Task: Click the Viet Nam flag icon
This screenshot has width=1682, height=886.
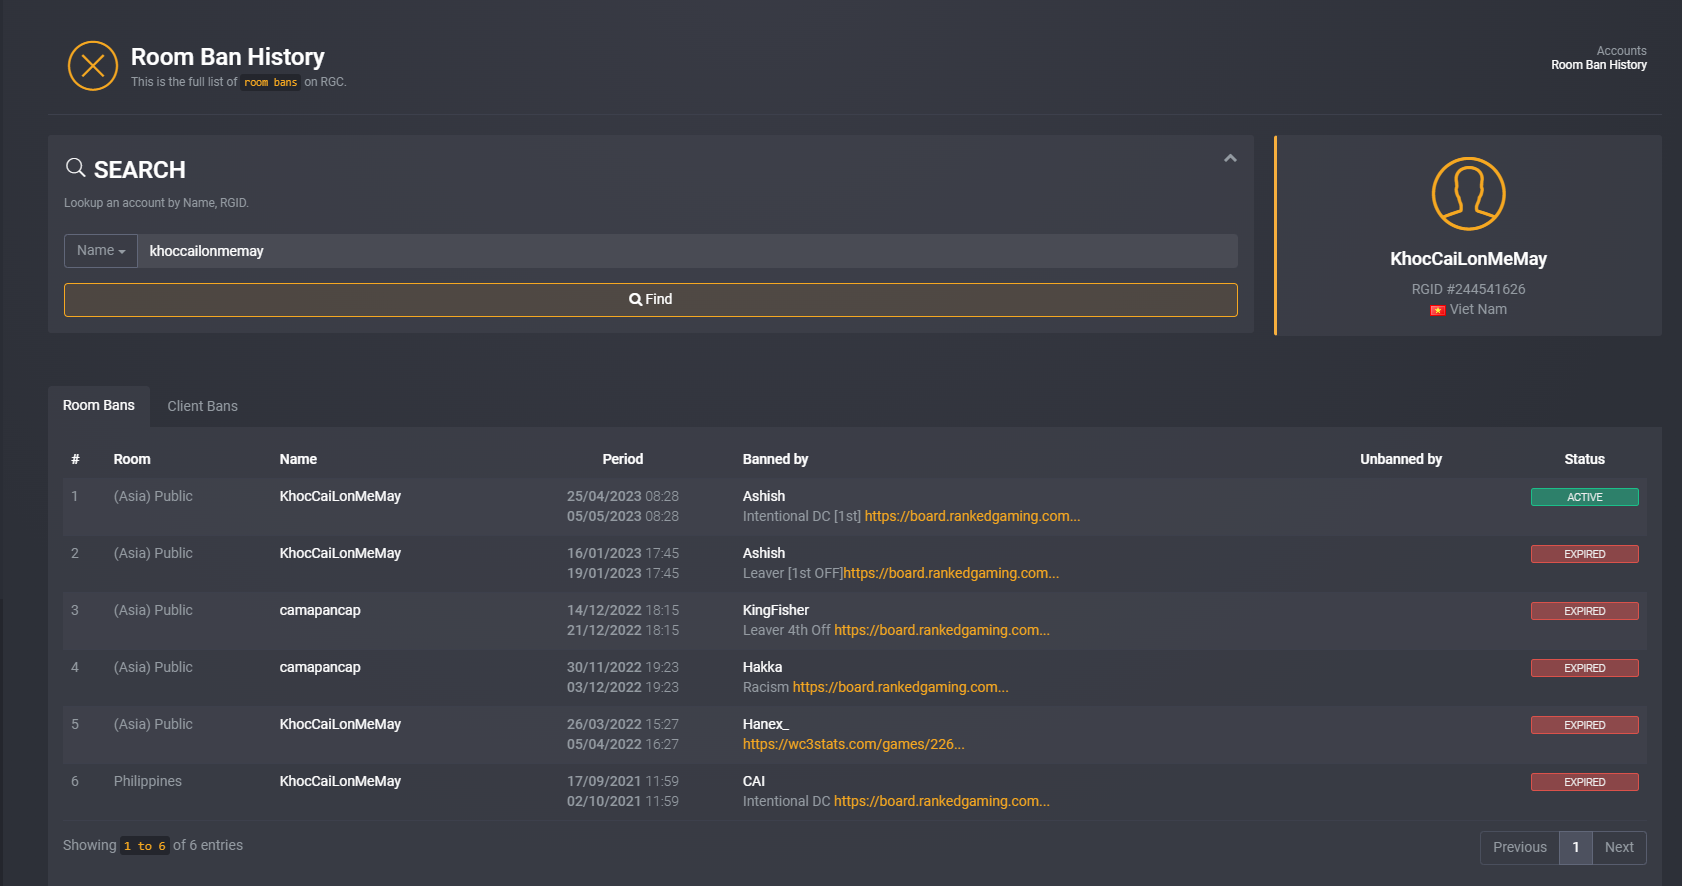Action: coord(1438,310)
